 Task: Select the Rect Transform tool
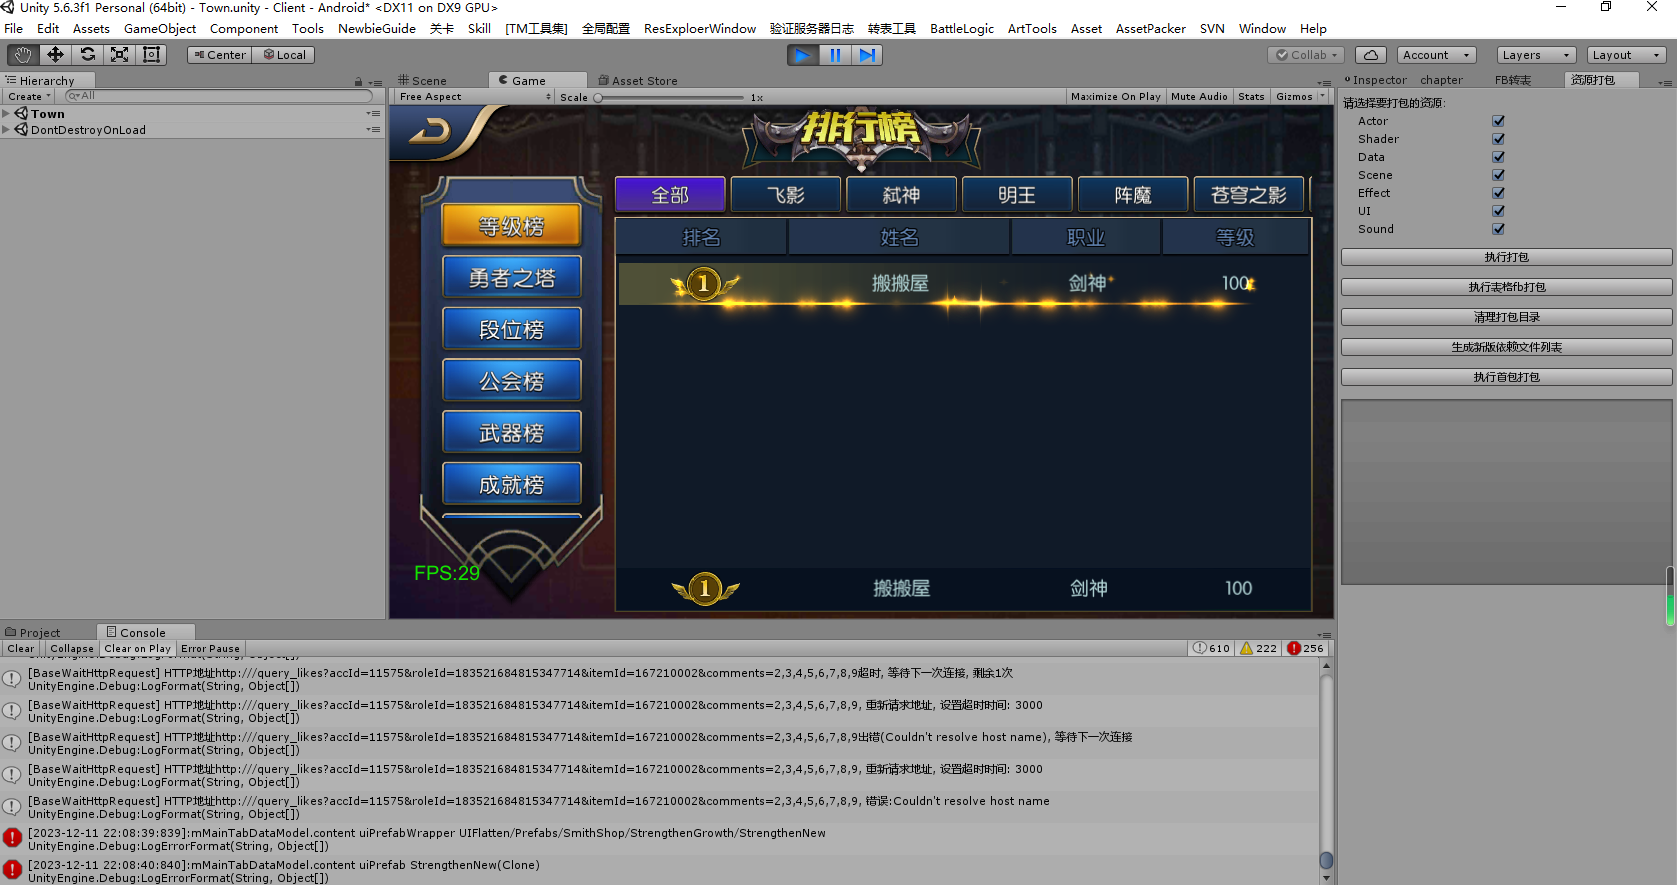click(x=152, y=55)
